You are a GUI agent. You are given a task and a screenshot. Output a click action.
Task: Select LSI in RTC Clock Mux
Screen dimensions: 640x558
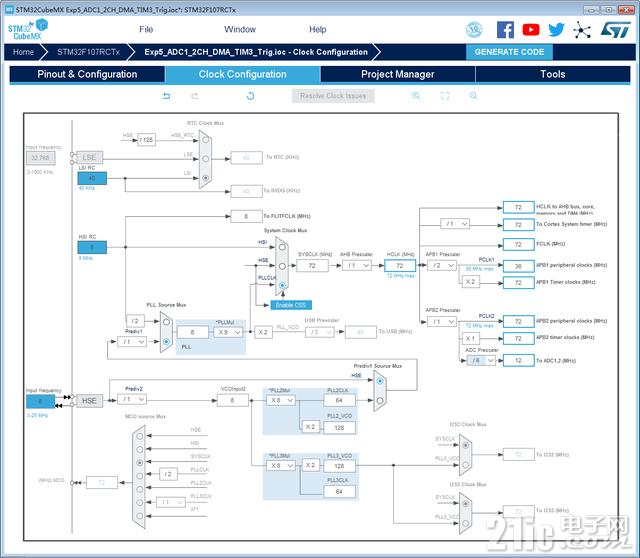(x=206, y=178)
